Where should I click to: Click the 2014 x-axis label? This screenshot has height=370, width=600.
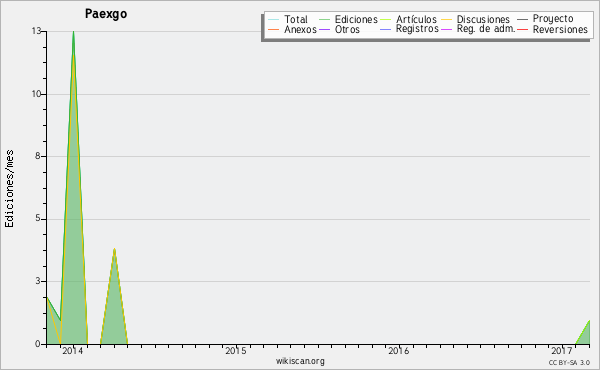73,350
